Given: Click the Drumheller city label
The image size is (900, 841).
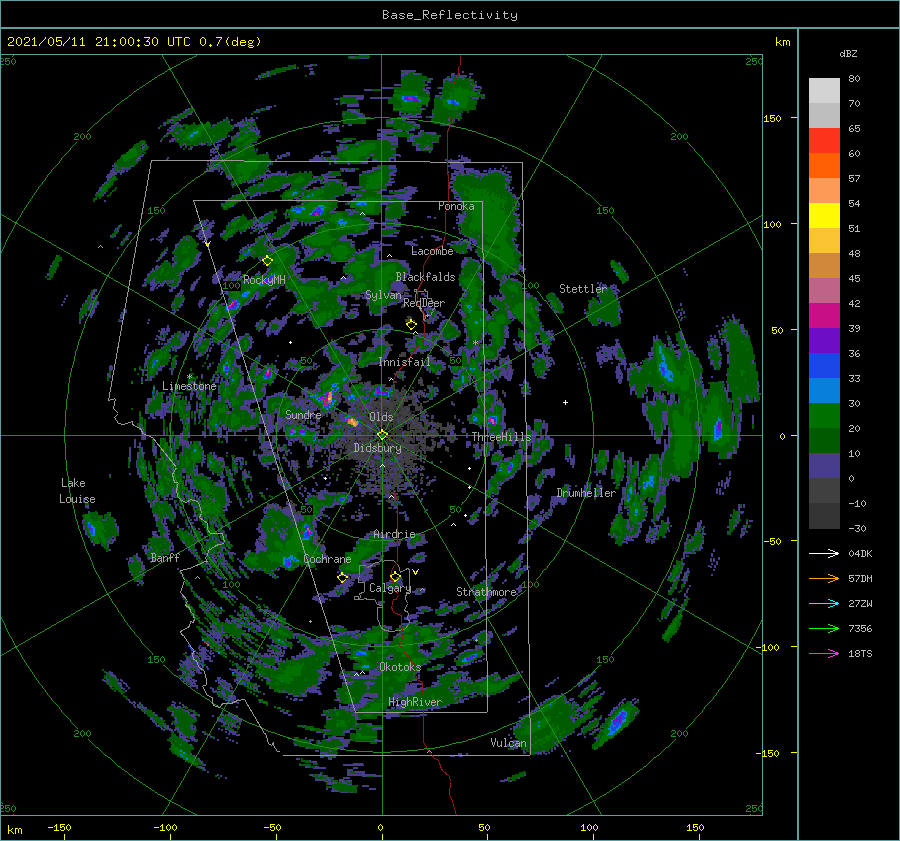Looking at the screenshot, I should pos(586,493).
